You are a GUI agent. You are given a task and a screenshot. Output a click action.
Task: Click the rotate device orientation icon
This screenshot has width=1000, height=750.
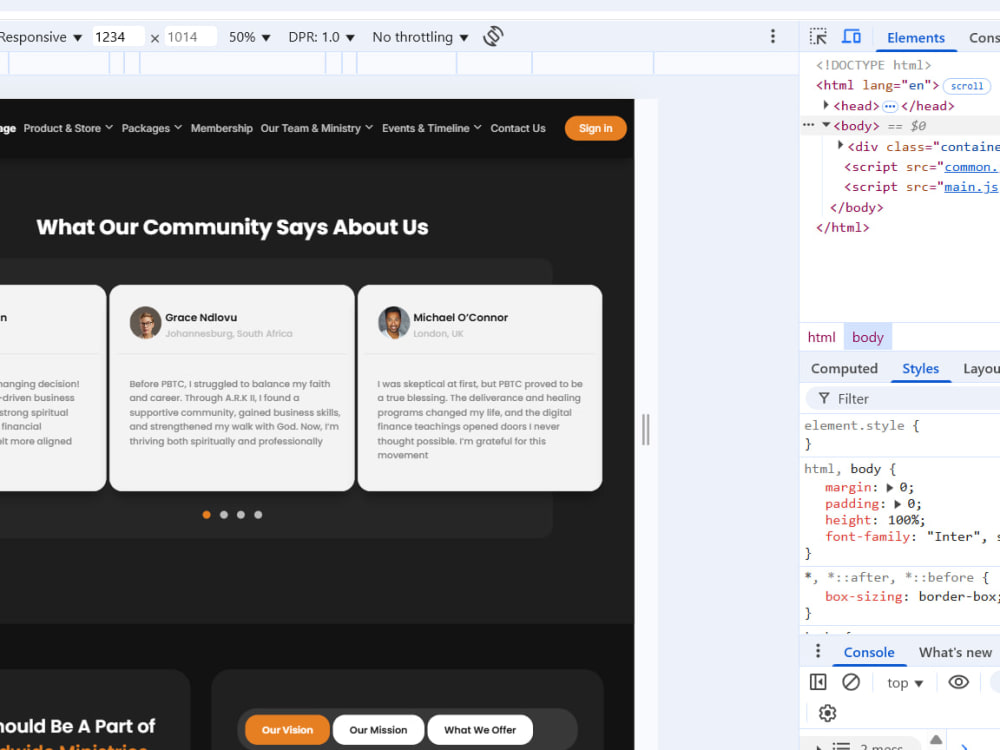tap(493, 36)
